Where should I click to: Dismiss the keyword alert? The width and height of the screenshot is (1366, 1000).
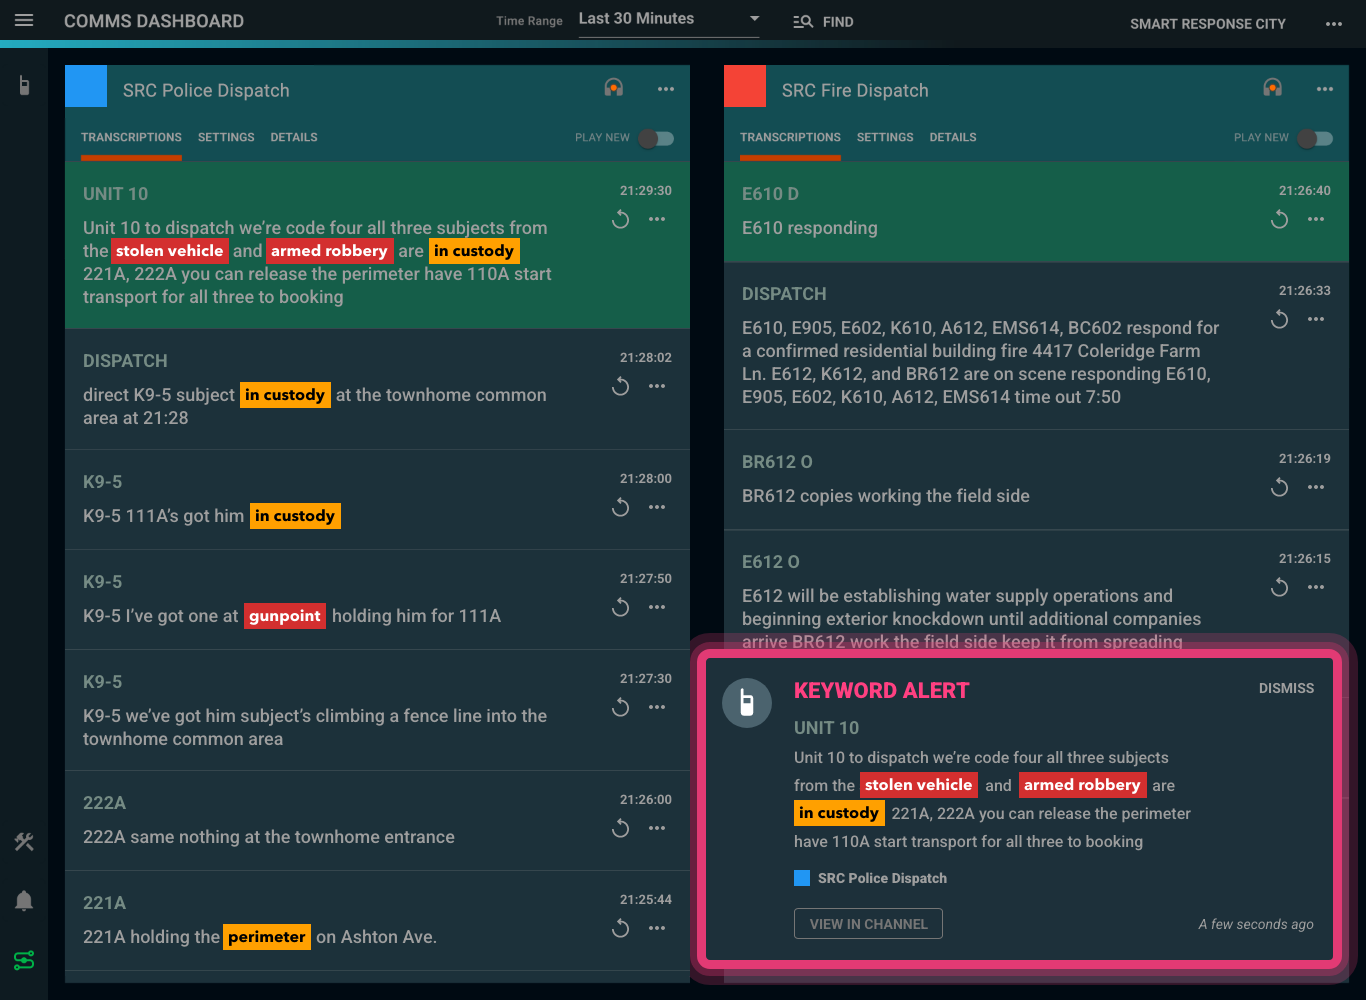coord(1286,688)
